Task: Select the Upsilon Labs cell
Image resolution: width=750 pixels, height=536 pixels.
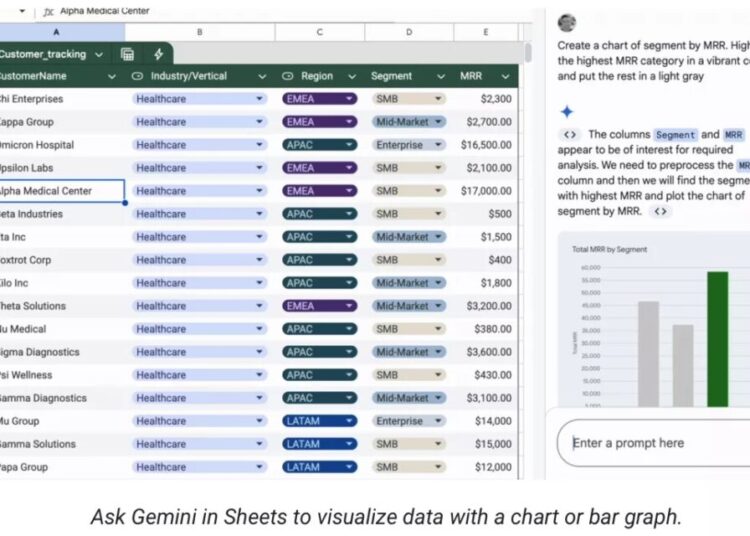Action: [62, 168]
